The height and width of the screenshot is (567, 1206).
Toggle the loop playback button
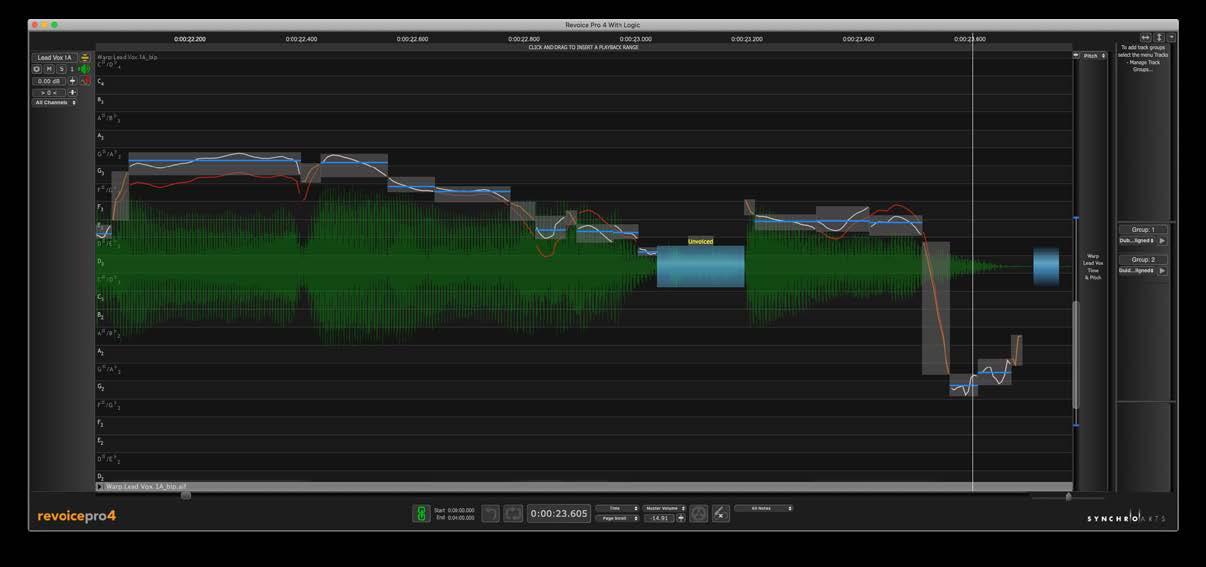coord(513,513)
